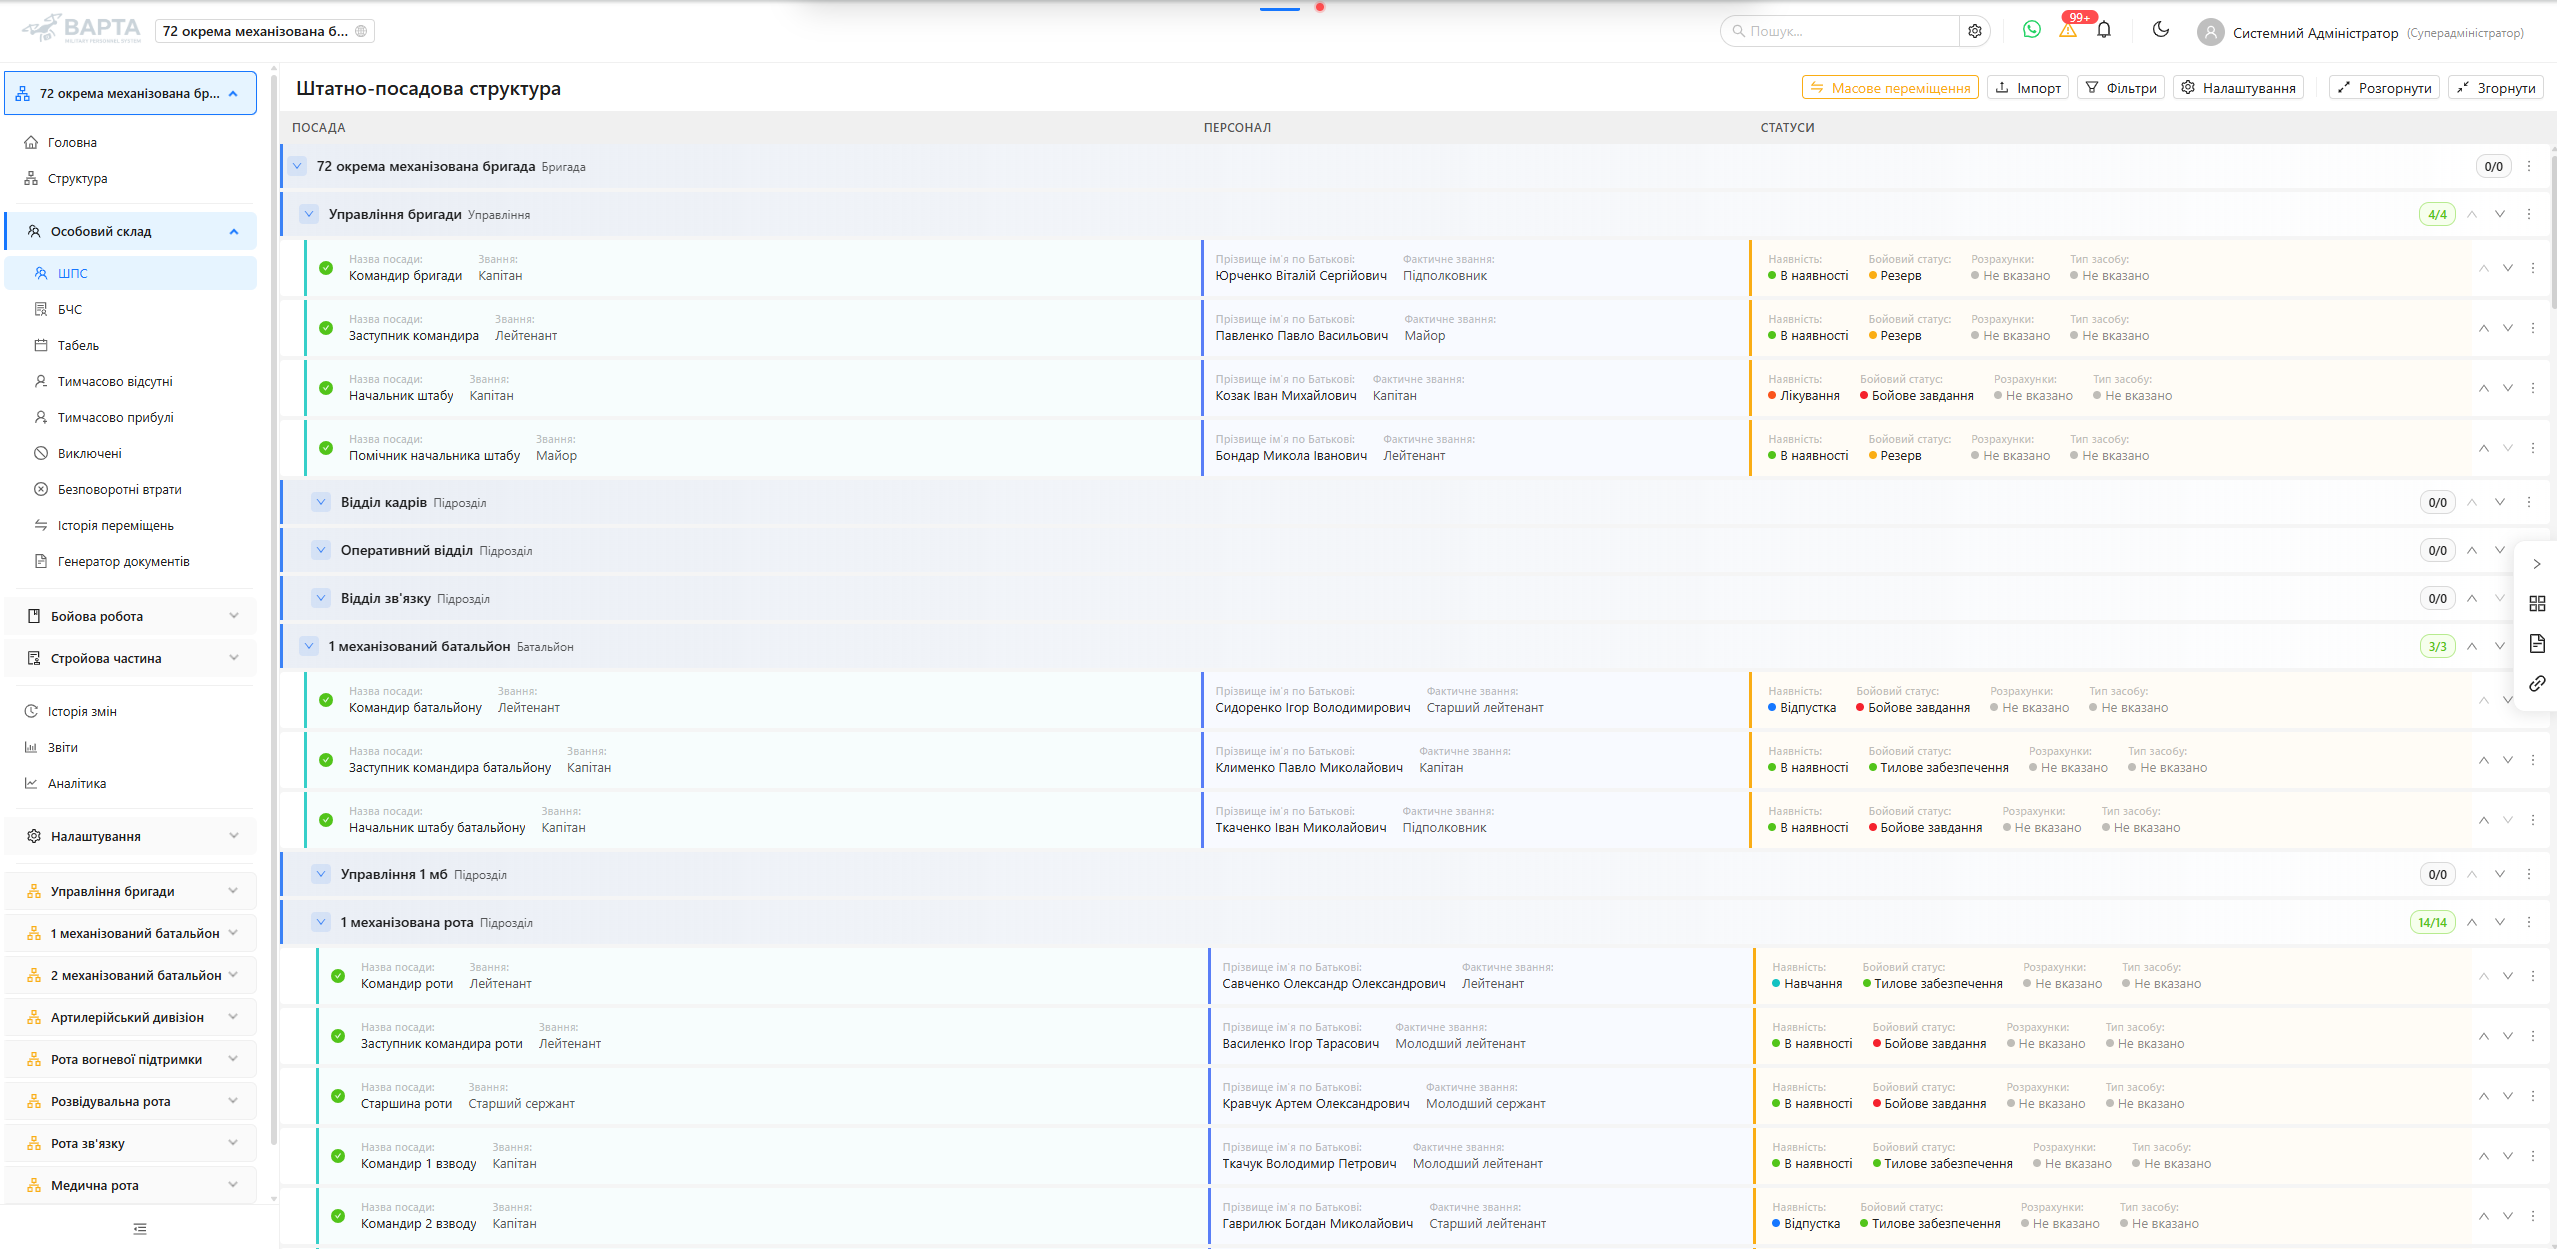Click Масове переміщення button
The width and height of the screenshot is (2557, 1249).
1890,88
